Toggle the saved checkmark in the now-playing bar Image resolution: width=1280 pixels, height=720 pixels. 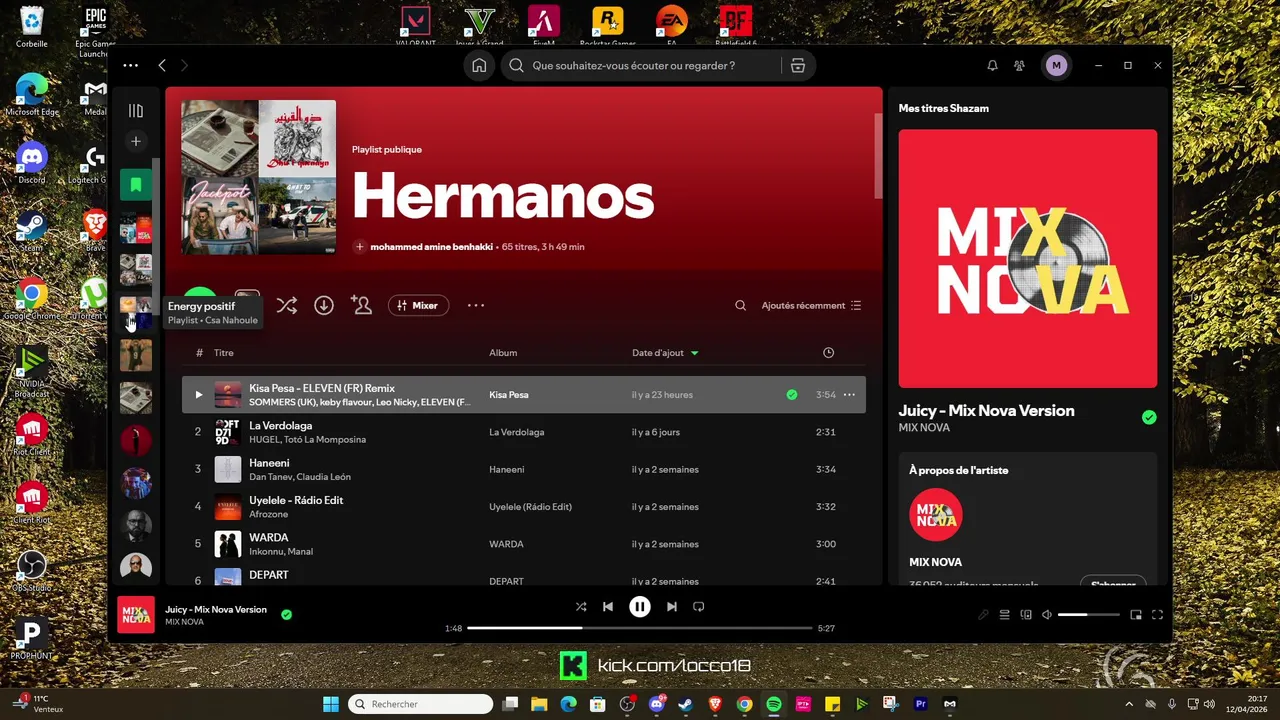click(x=286, y=614)
